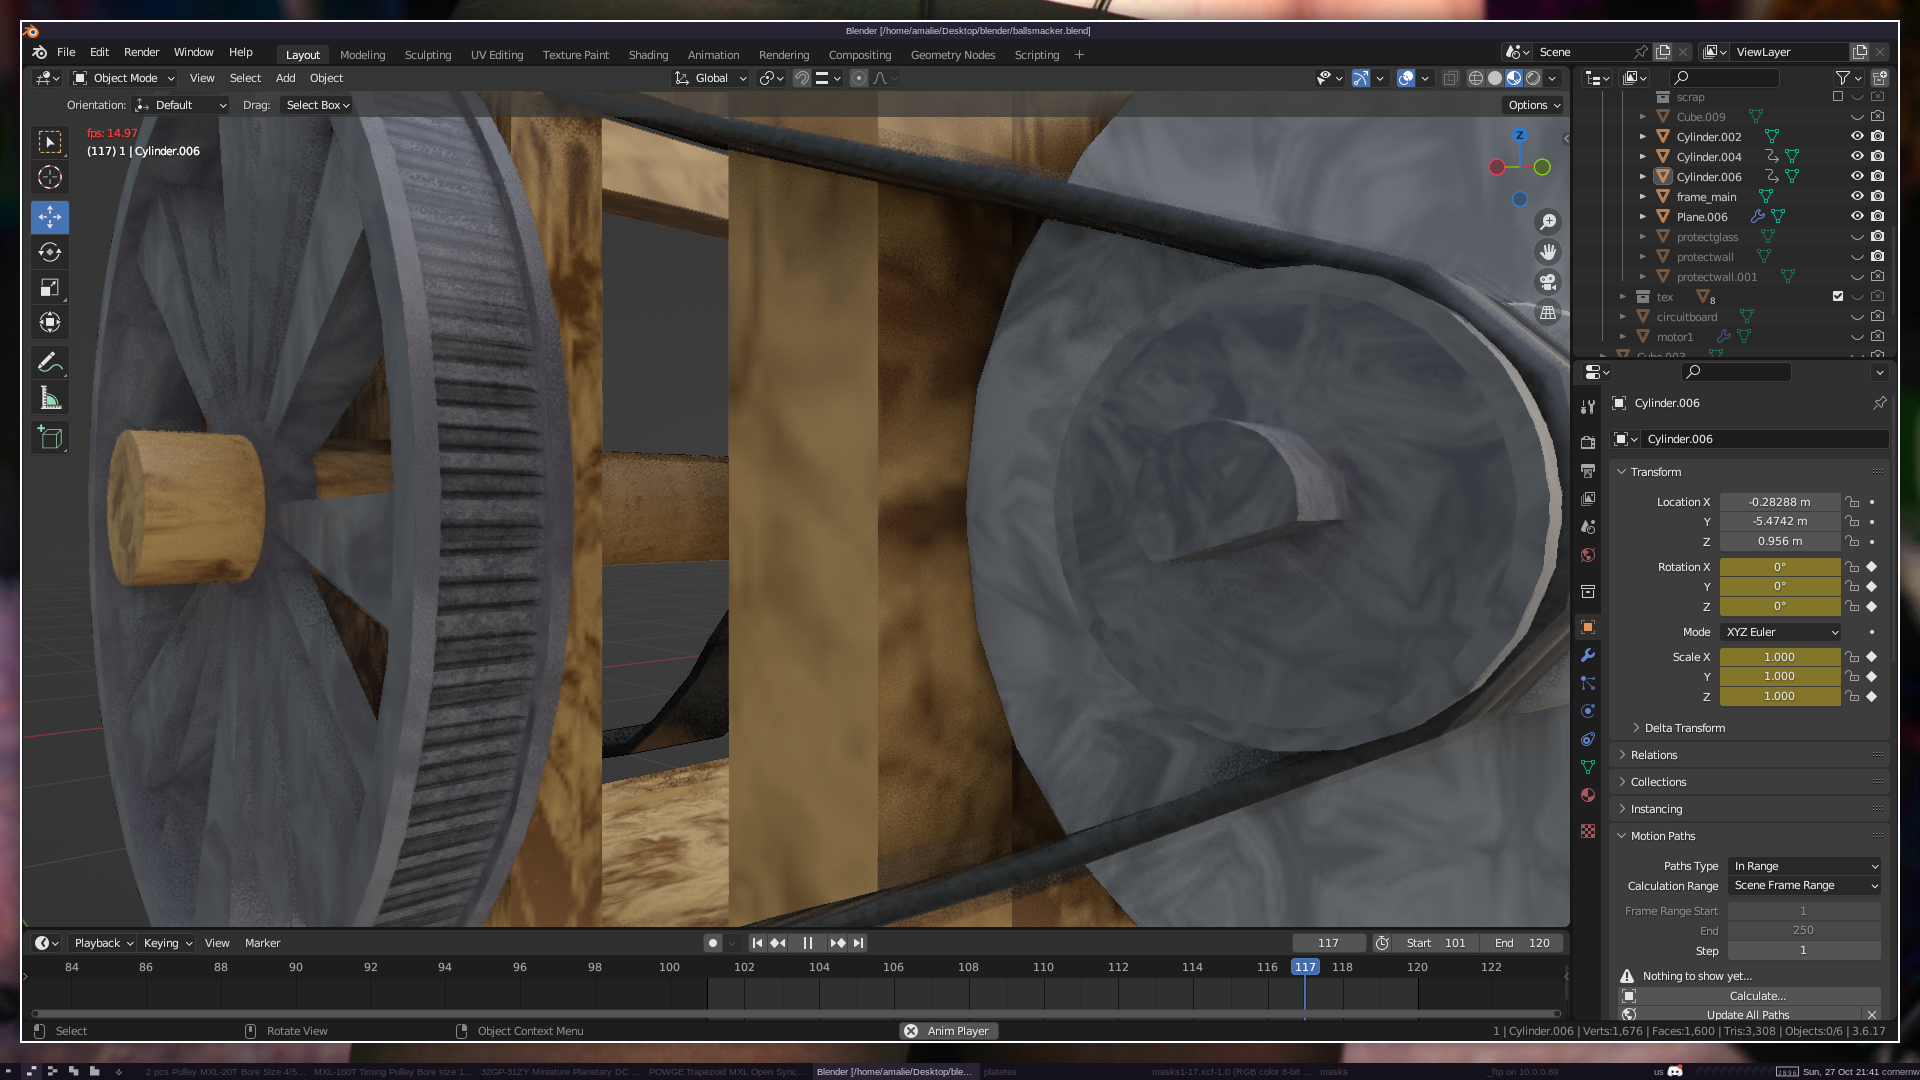
Task: Choose the Measure tool
Action: coord(50,399)
